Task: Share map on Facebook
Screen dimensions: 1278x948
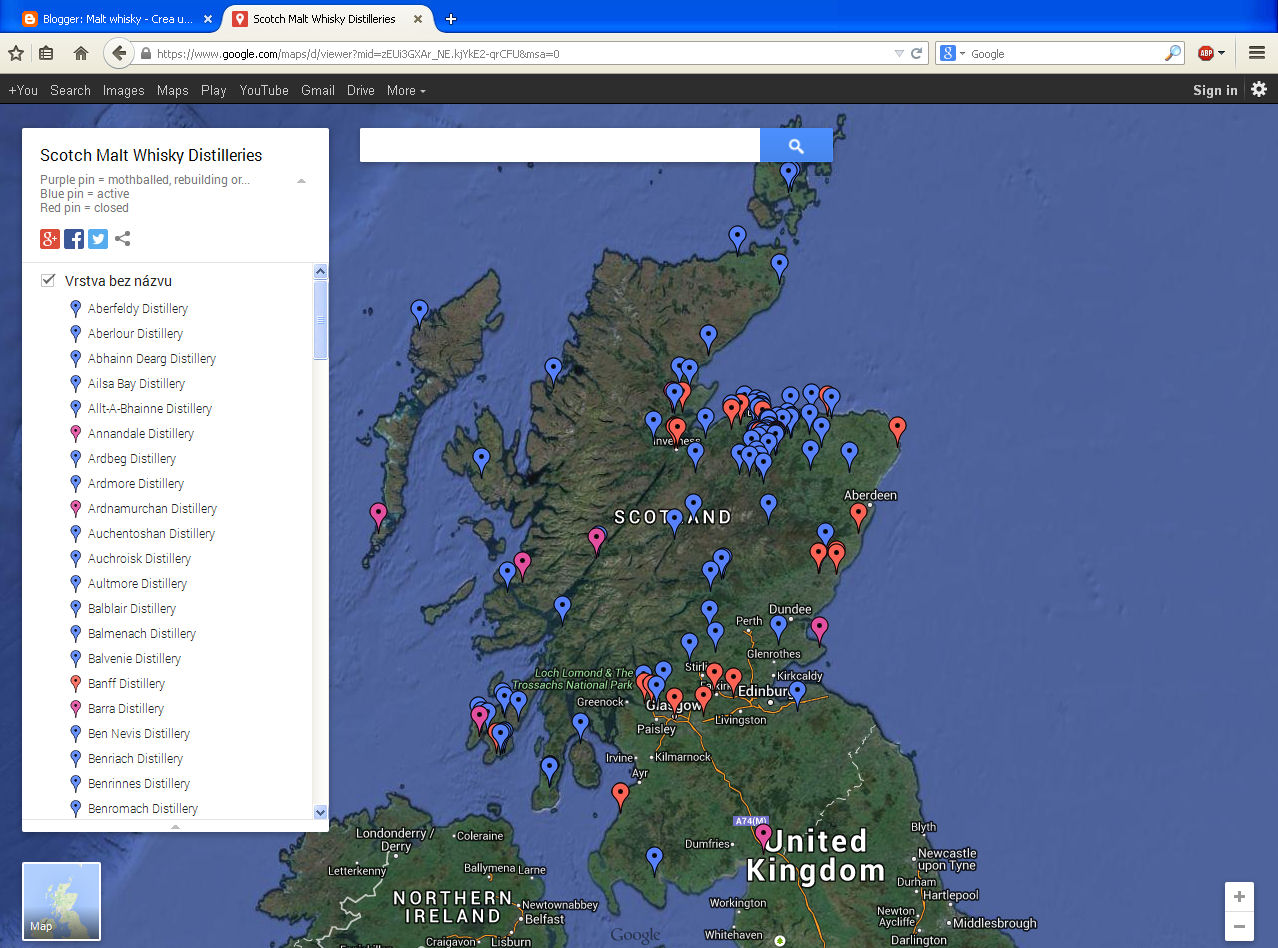Action: click(x=74, y=239)
